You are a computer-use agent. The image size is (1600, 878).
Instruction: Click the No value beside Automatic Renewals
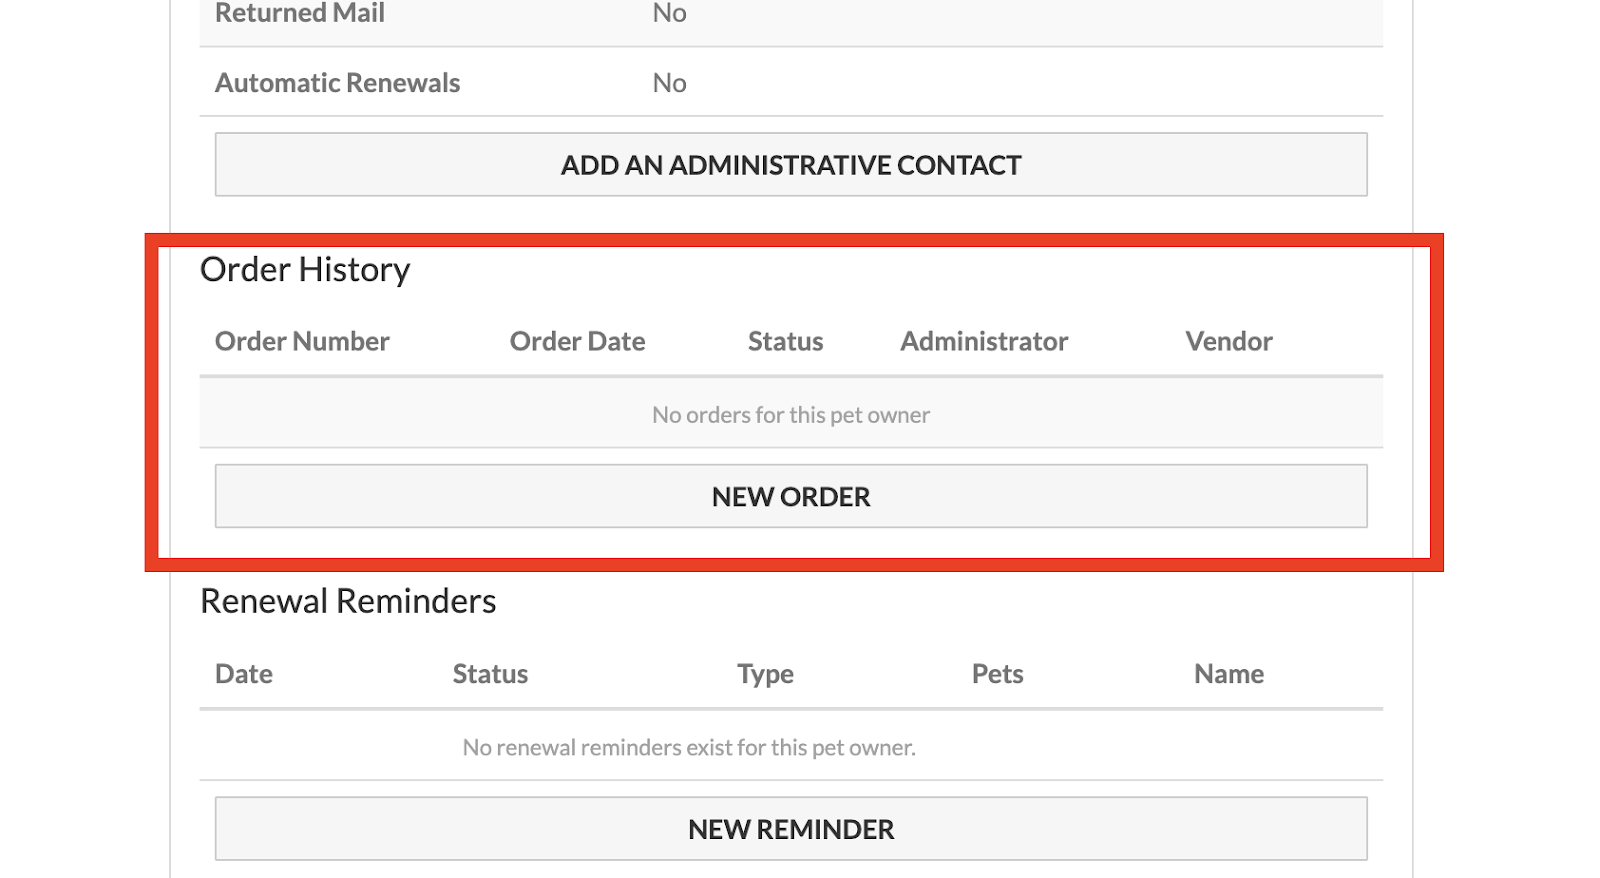(x=668, y=83)
